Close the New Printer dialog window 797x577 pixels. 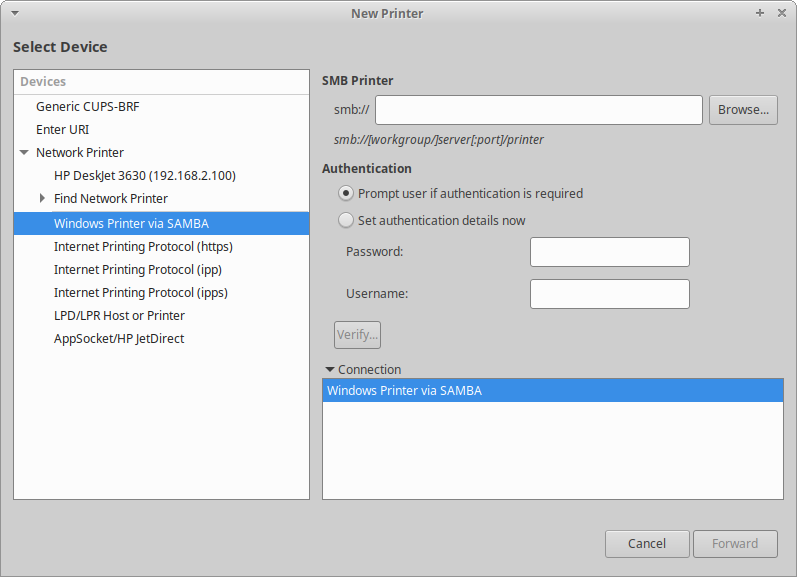(x=780, y=13)
